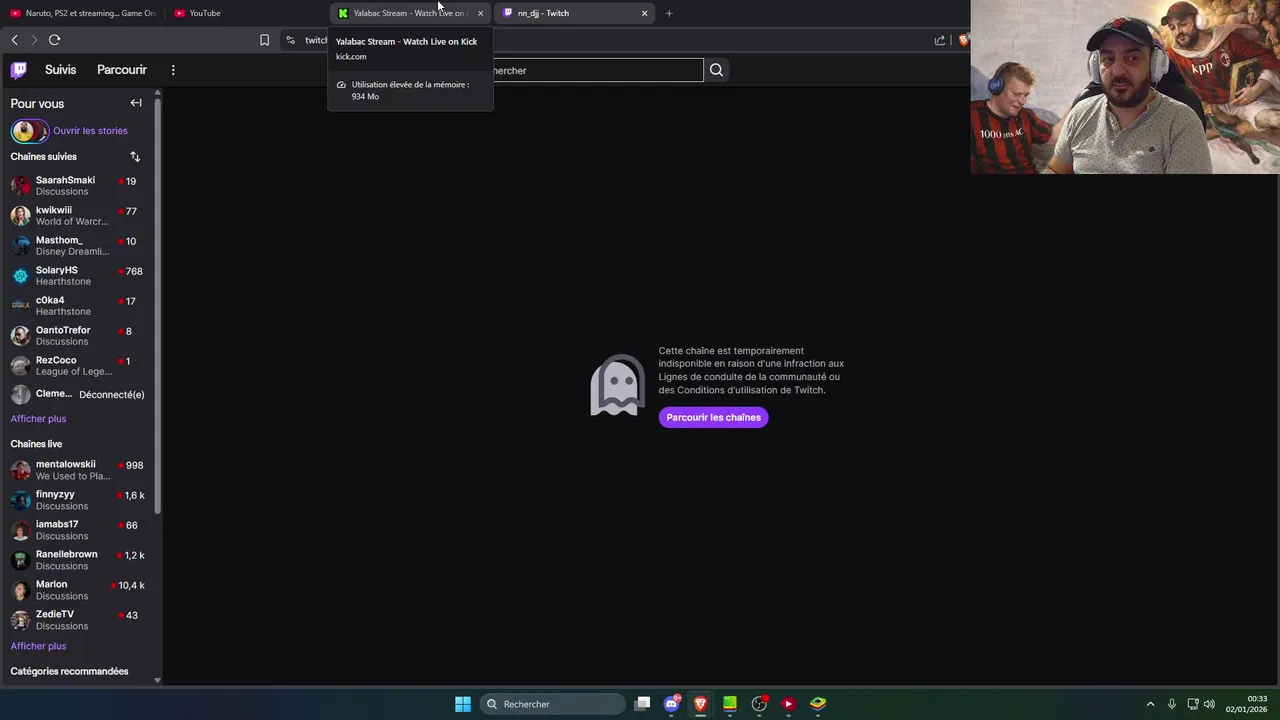Click Parcourir les chaînes button

(x=713, y=417)
